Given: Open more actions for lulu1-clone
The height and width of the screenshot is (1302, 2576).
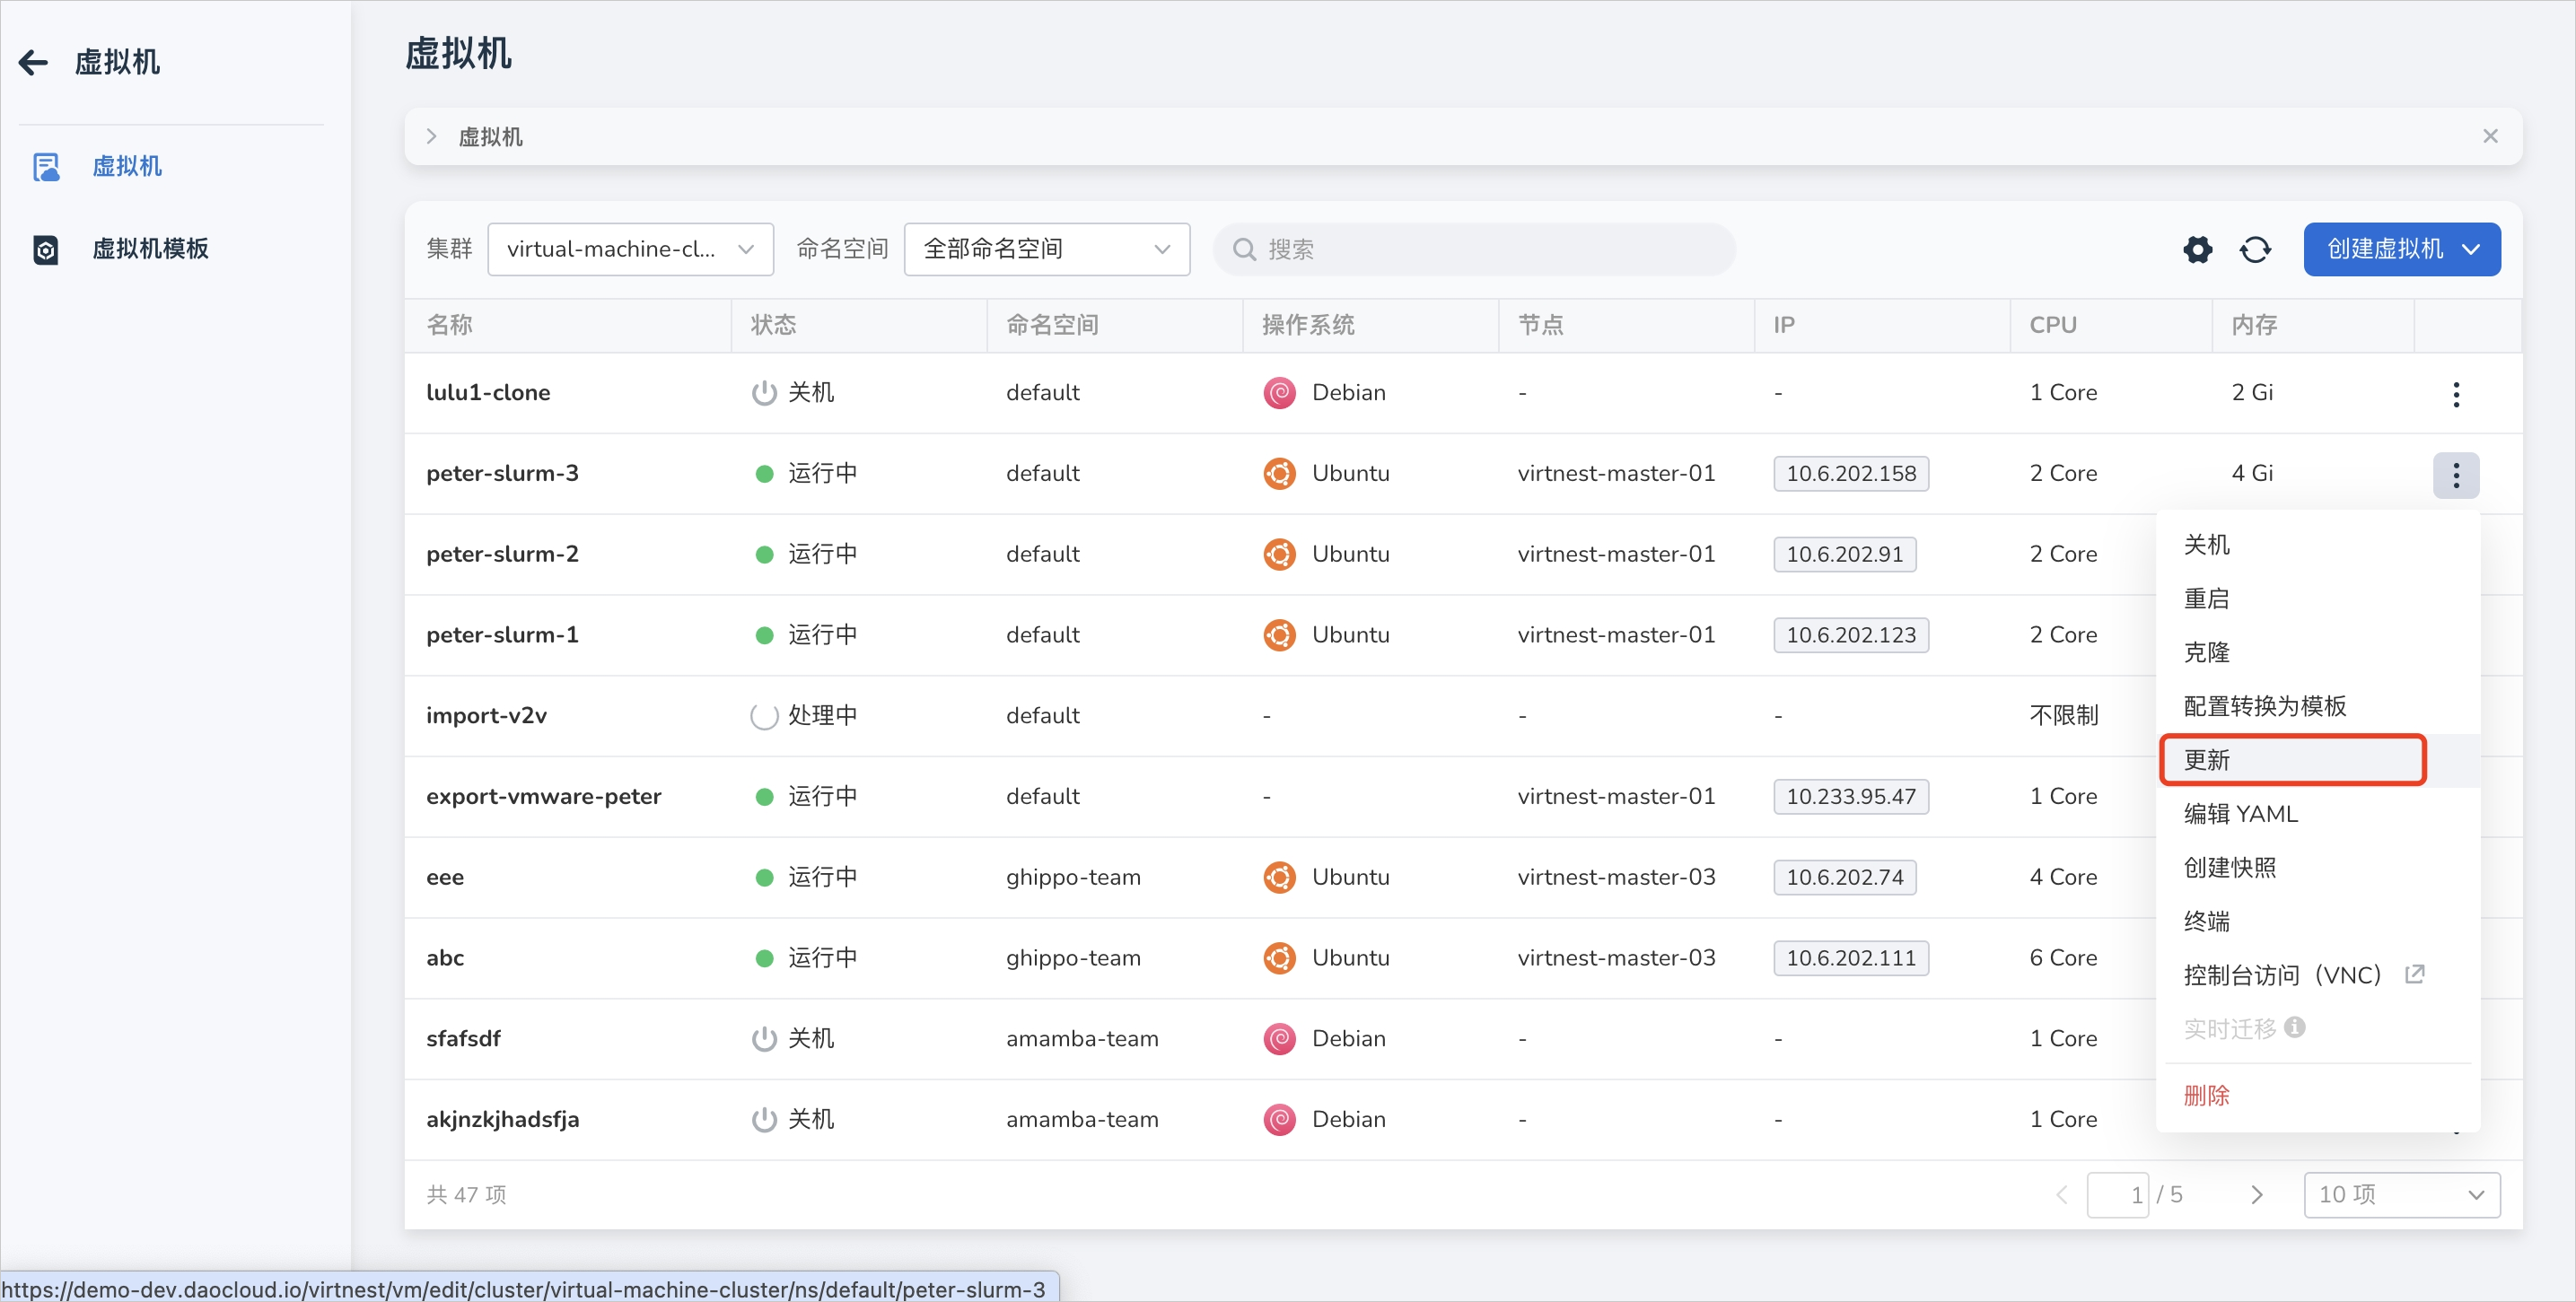Looking at the screenshot, I should click(2456, 393).
